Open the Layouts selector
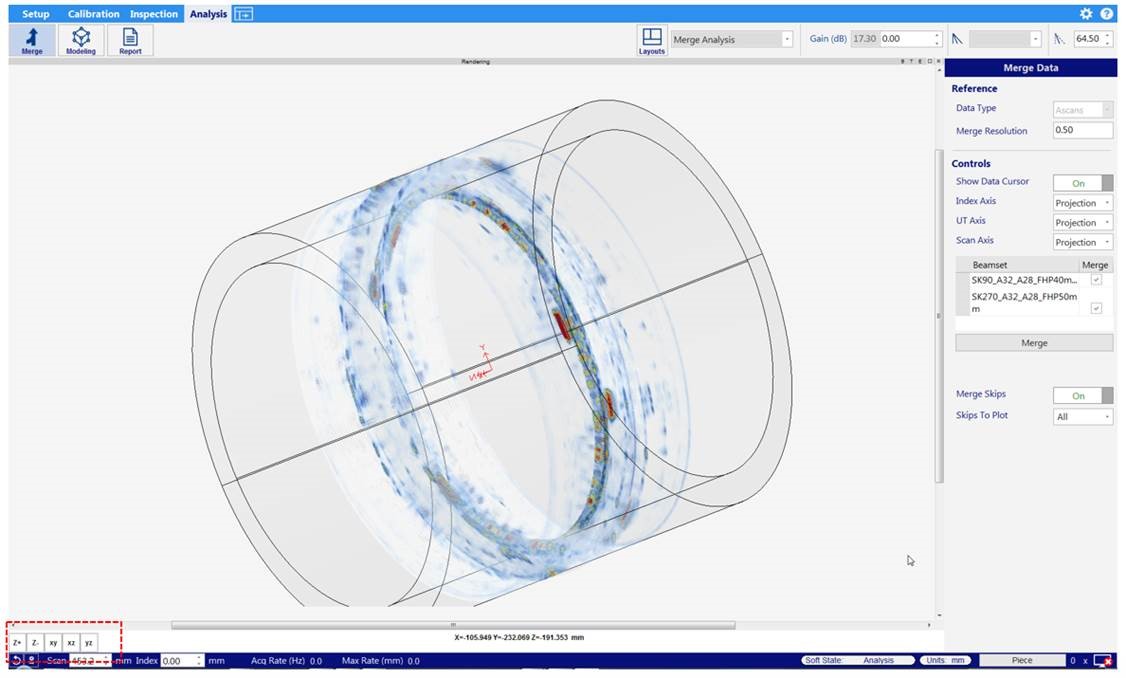1126x678 pixels. [652, 40]
